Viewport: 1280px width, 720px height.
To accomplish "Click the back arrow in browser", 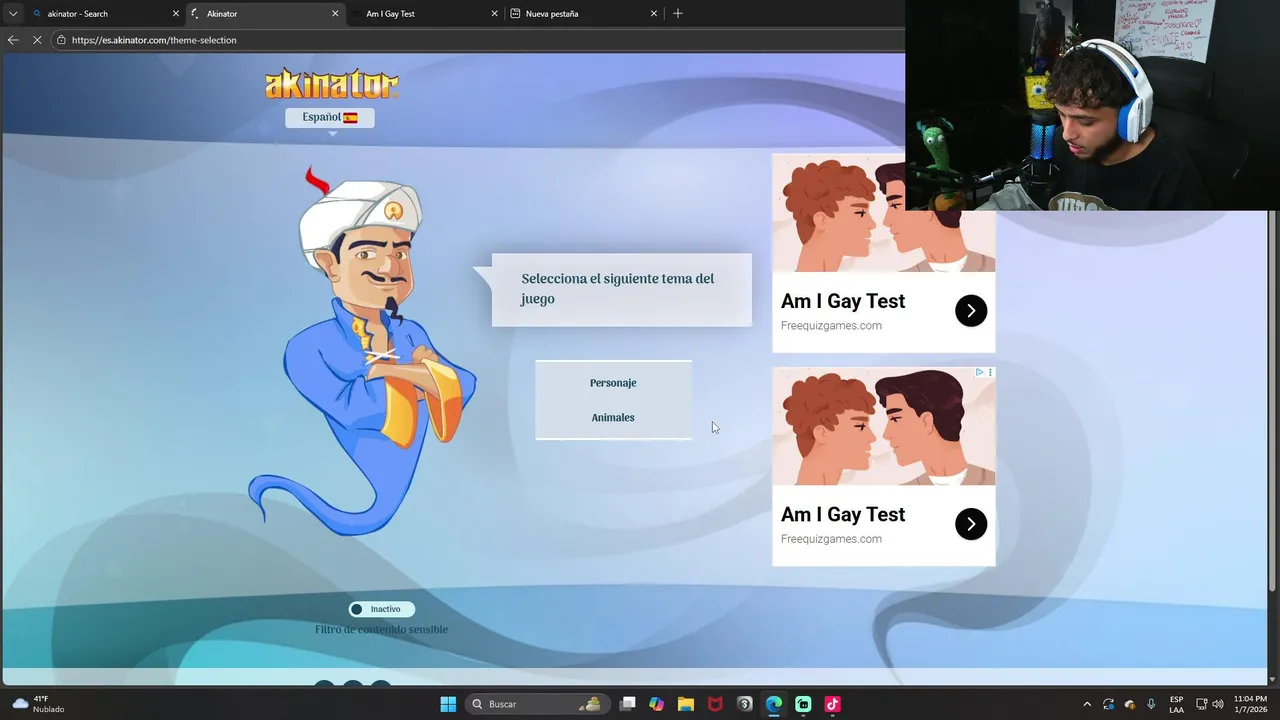I will point(13,40).
